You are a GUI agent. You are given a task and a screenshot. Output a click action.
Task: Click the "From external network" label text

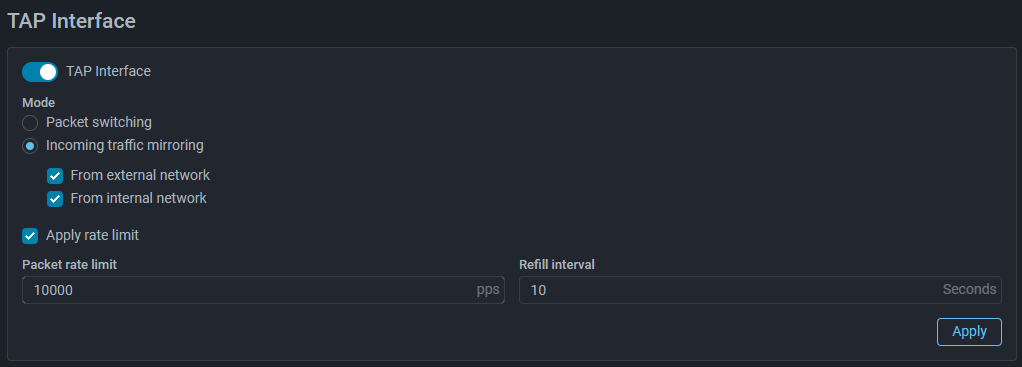tap(140, 175)
